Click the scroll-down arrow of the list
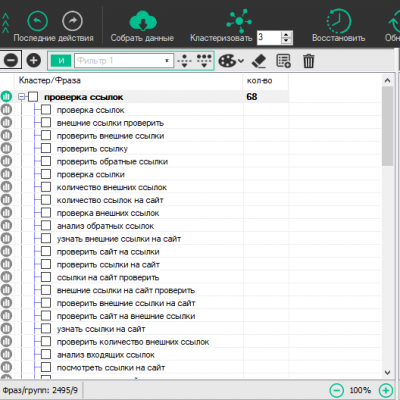400x400 pixels. point(387,372)
